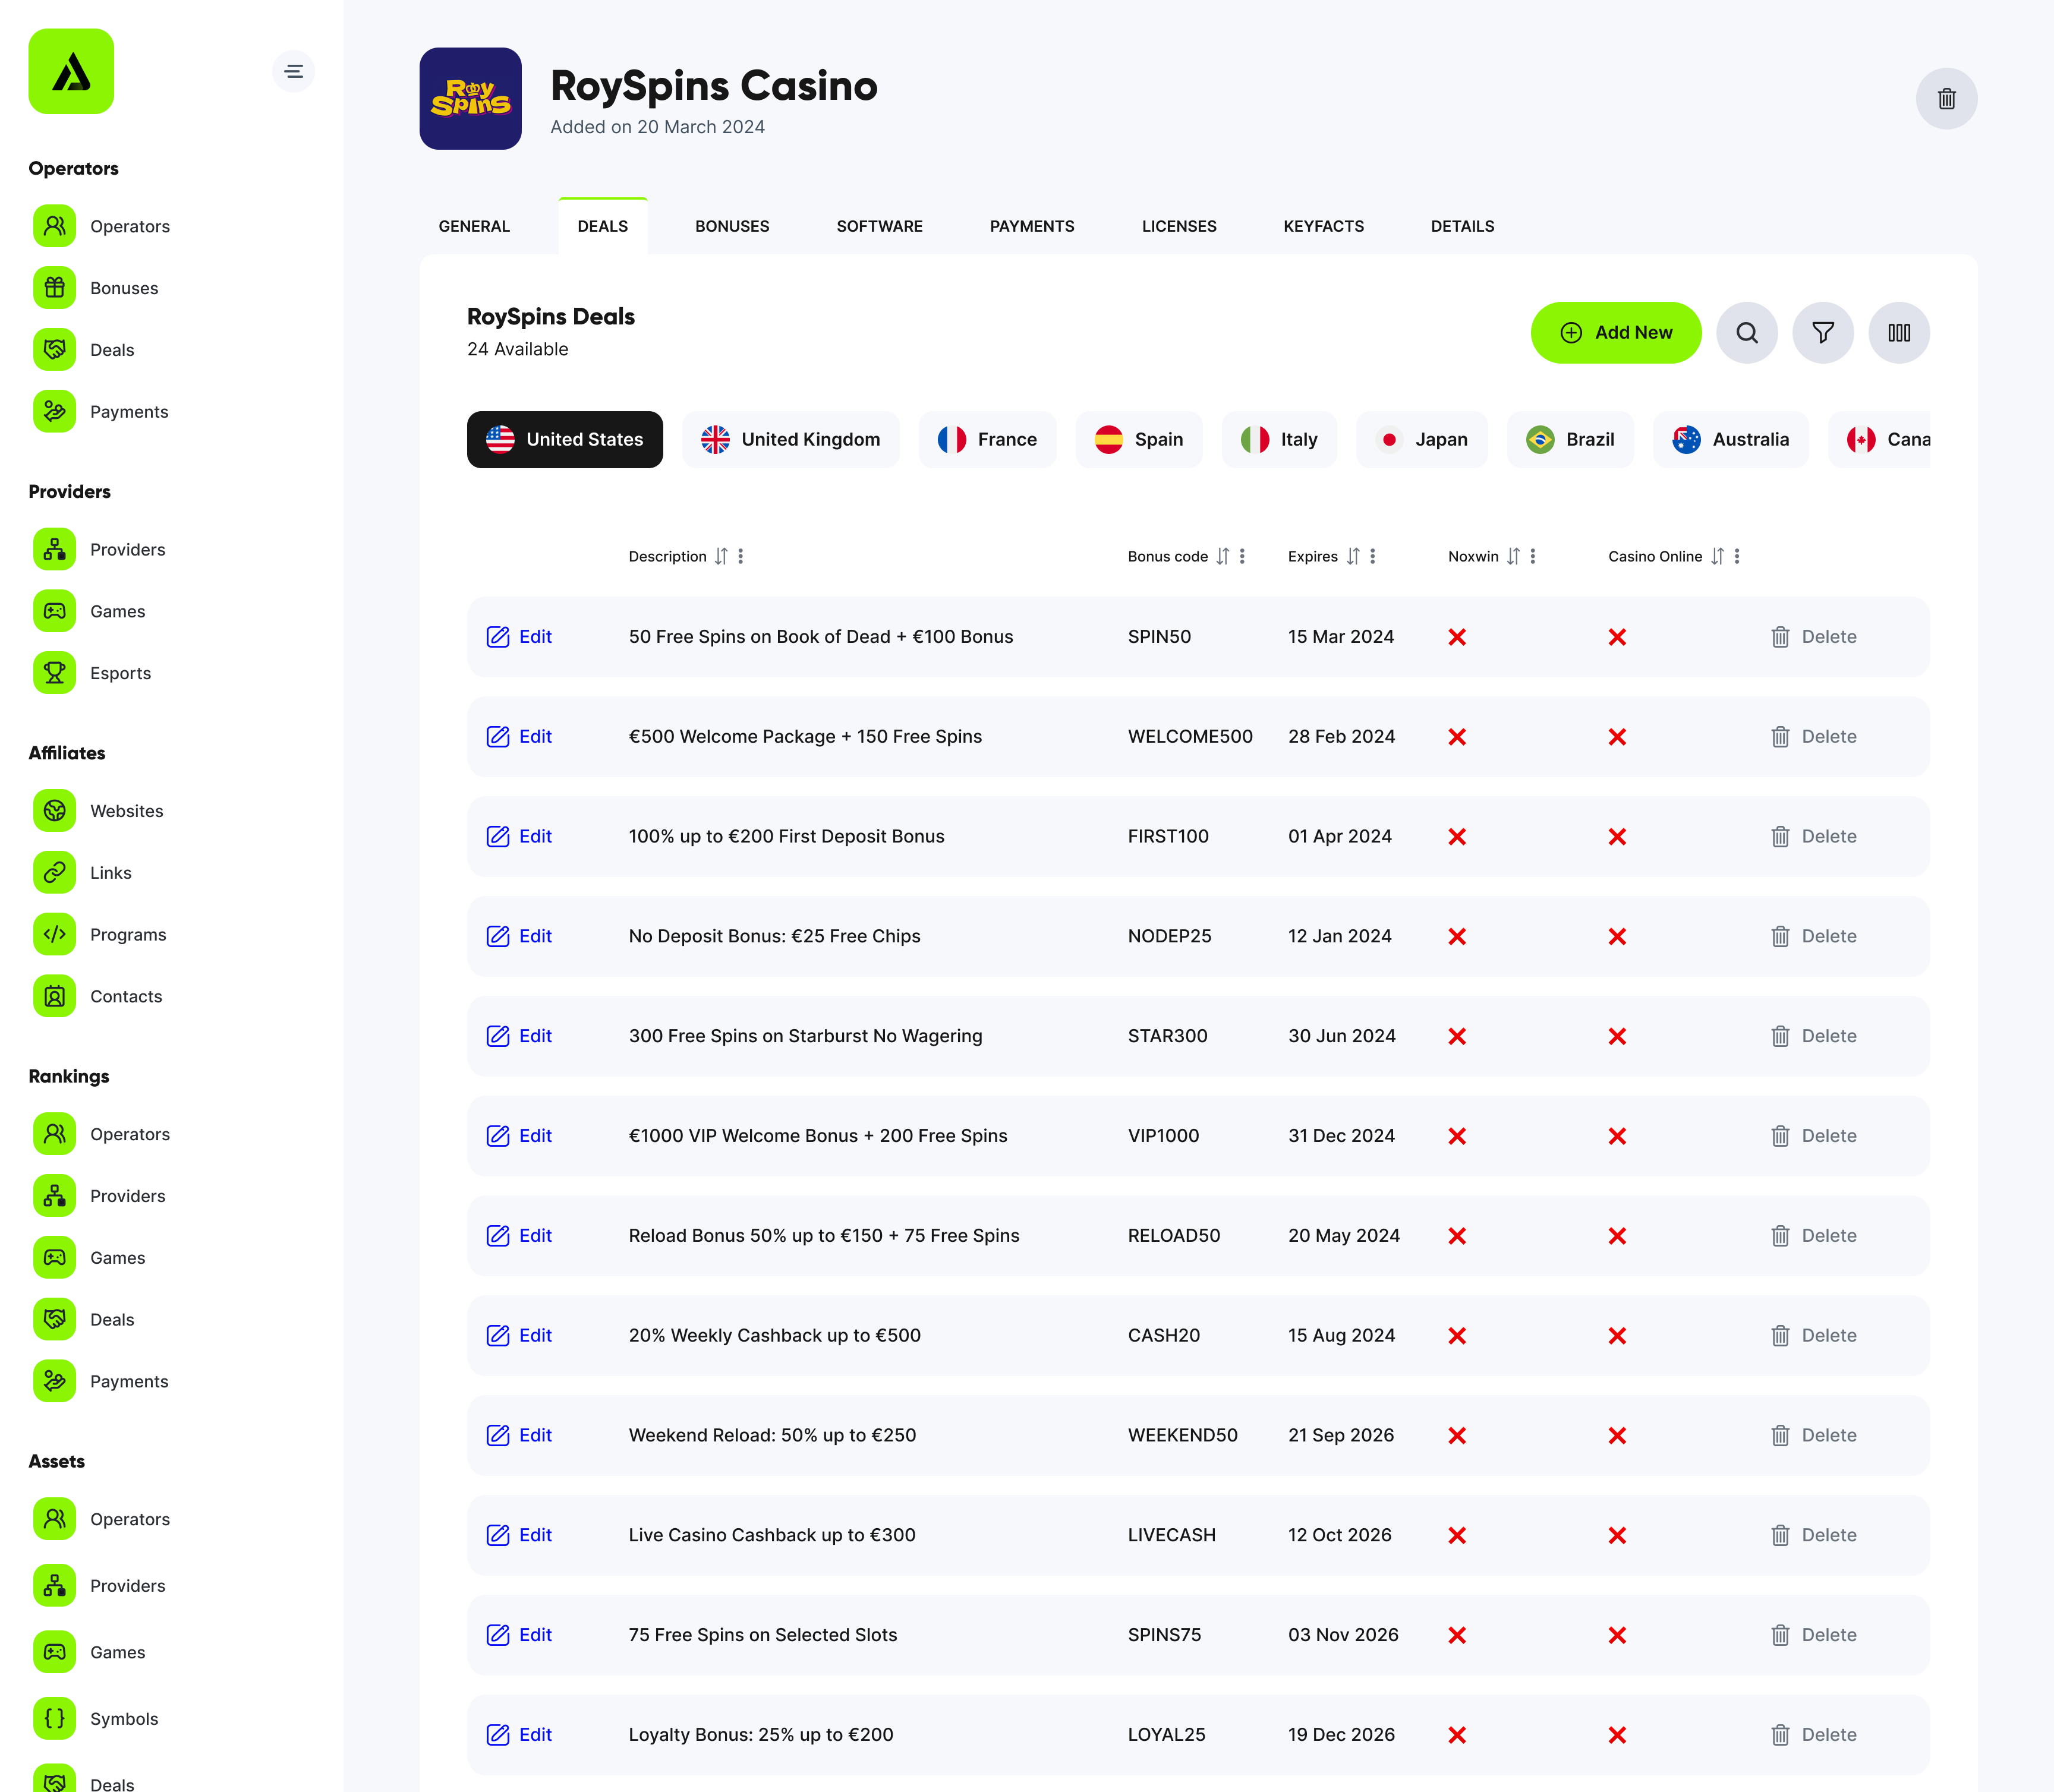The height and width of the screenshot is (1792, 2054).
Task: Open Casino Online column options dots menu
Action: point(1737,556)
